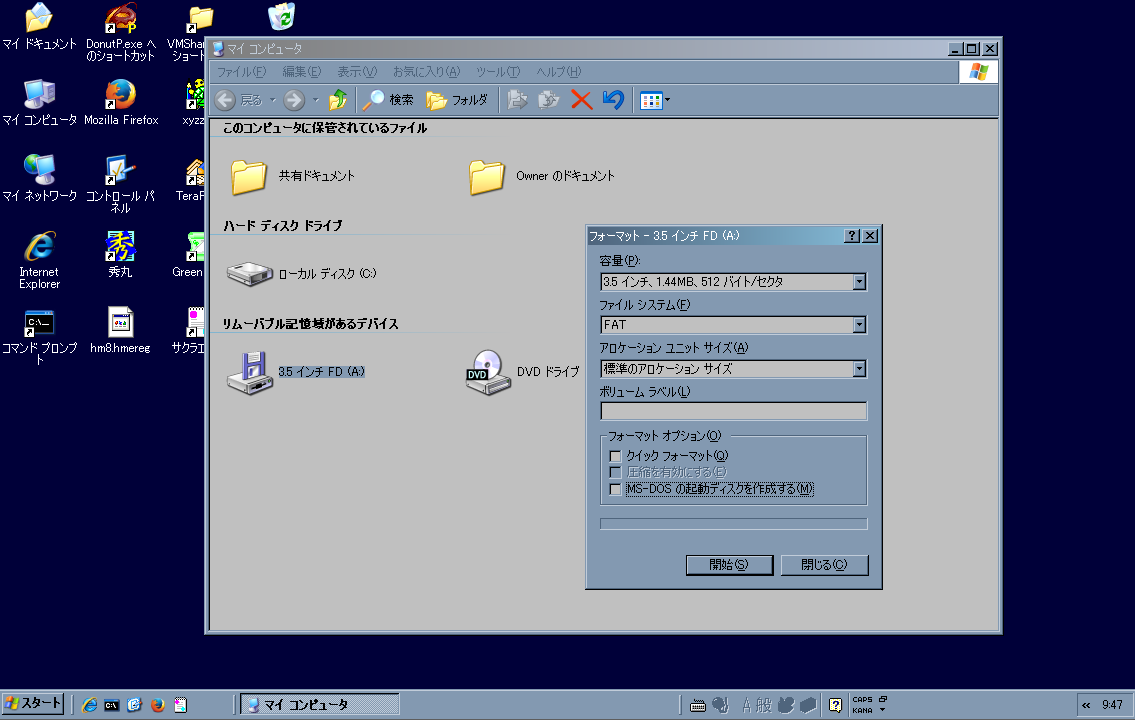Open the 検索 (Search) tool in the toolbar

coord(386,100)
